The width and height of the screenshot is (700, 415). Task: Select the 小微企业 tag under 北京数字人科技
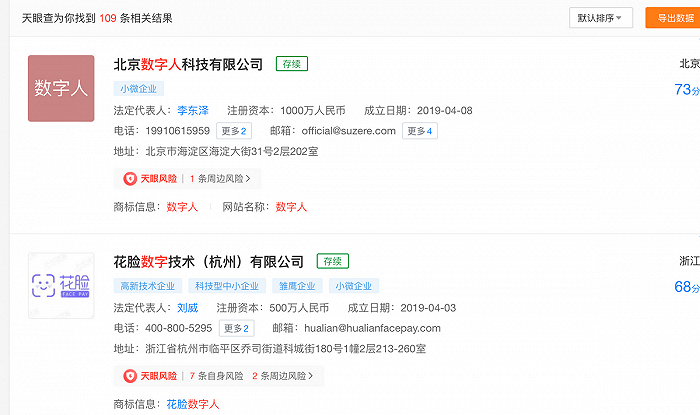[x=138, y=89]
